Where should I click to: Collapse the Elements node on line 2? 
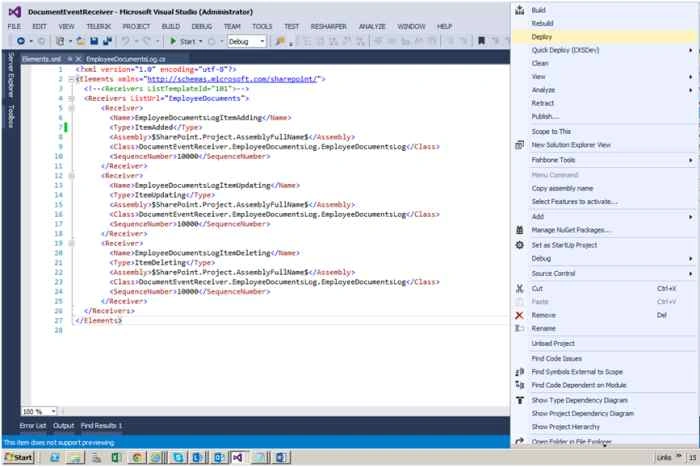click(71, 79)
